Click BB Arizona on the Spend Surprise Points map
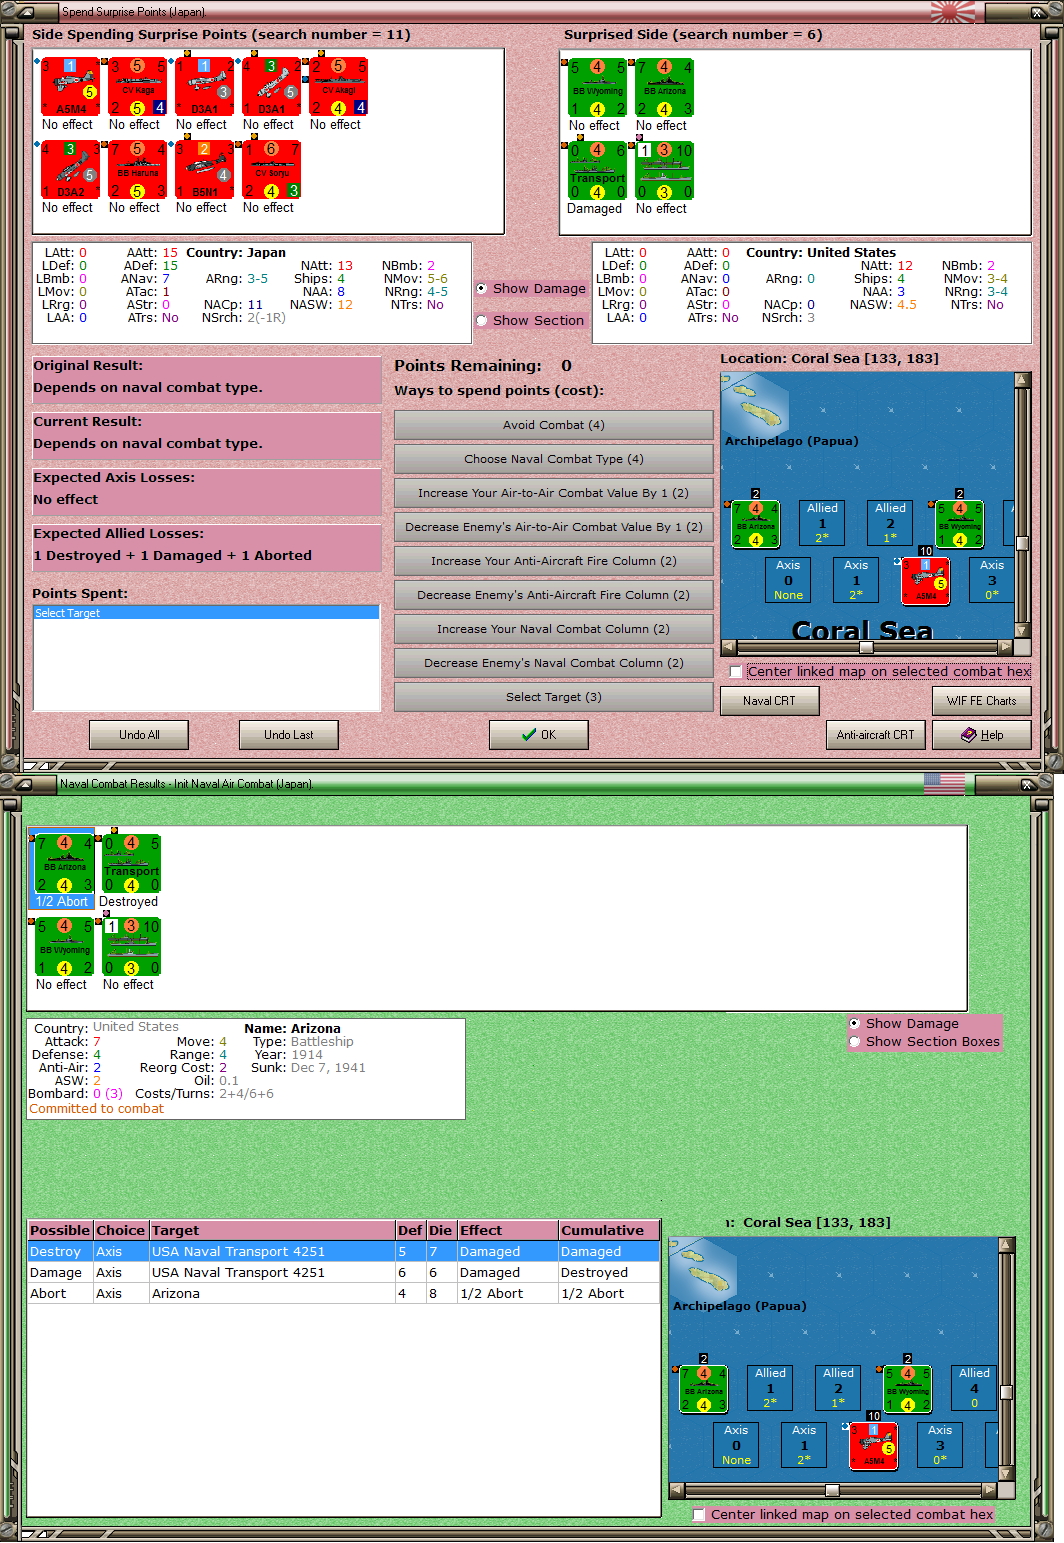 pyautogui.click(x=756, y=525)
